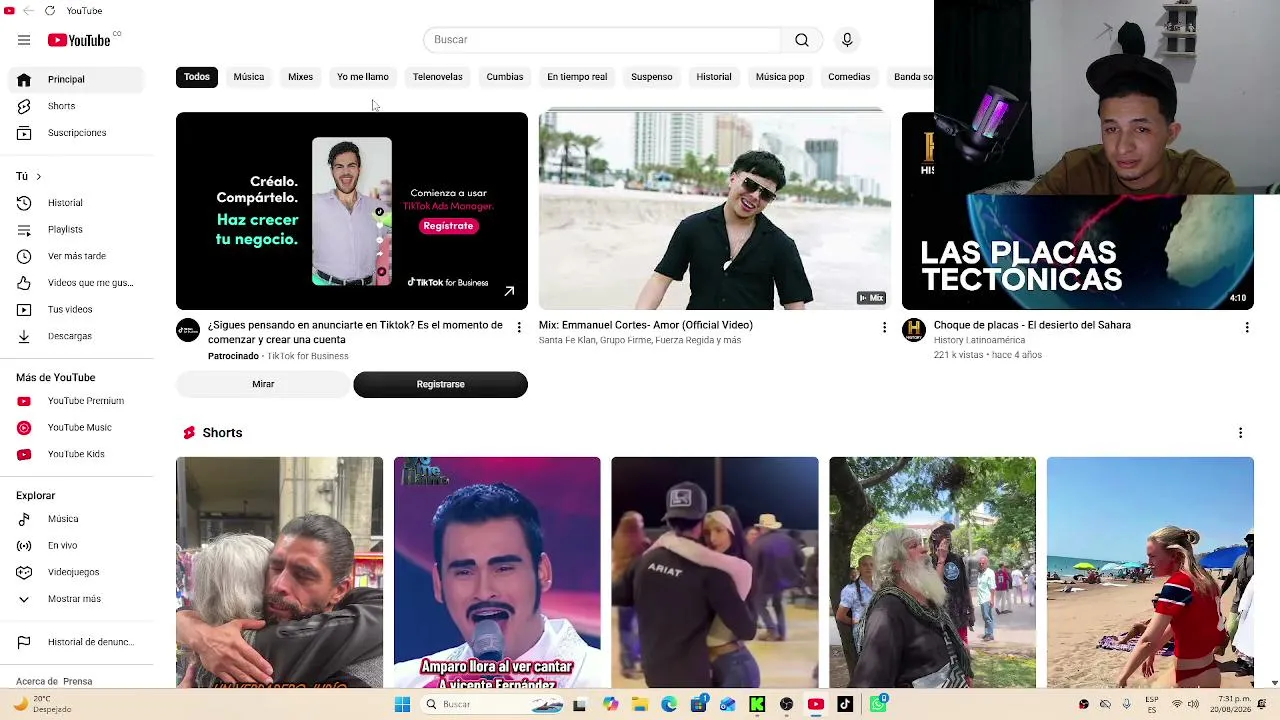
Task: Open options for TikTok ad video
Action: [x=519, y=327]
